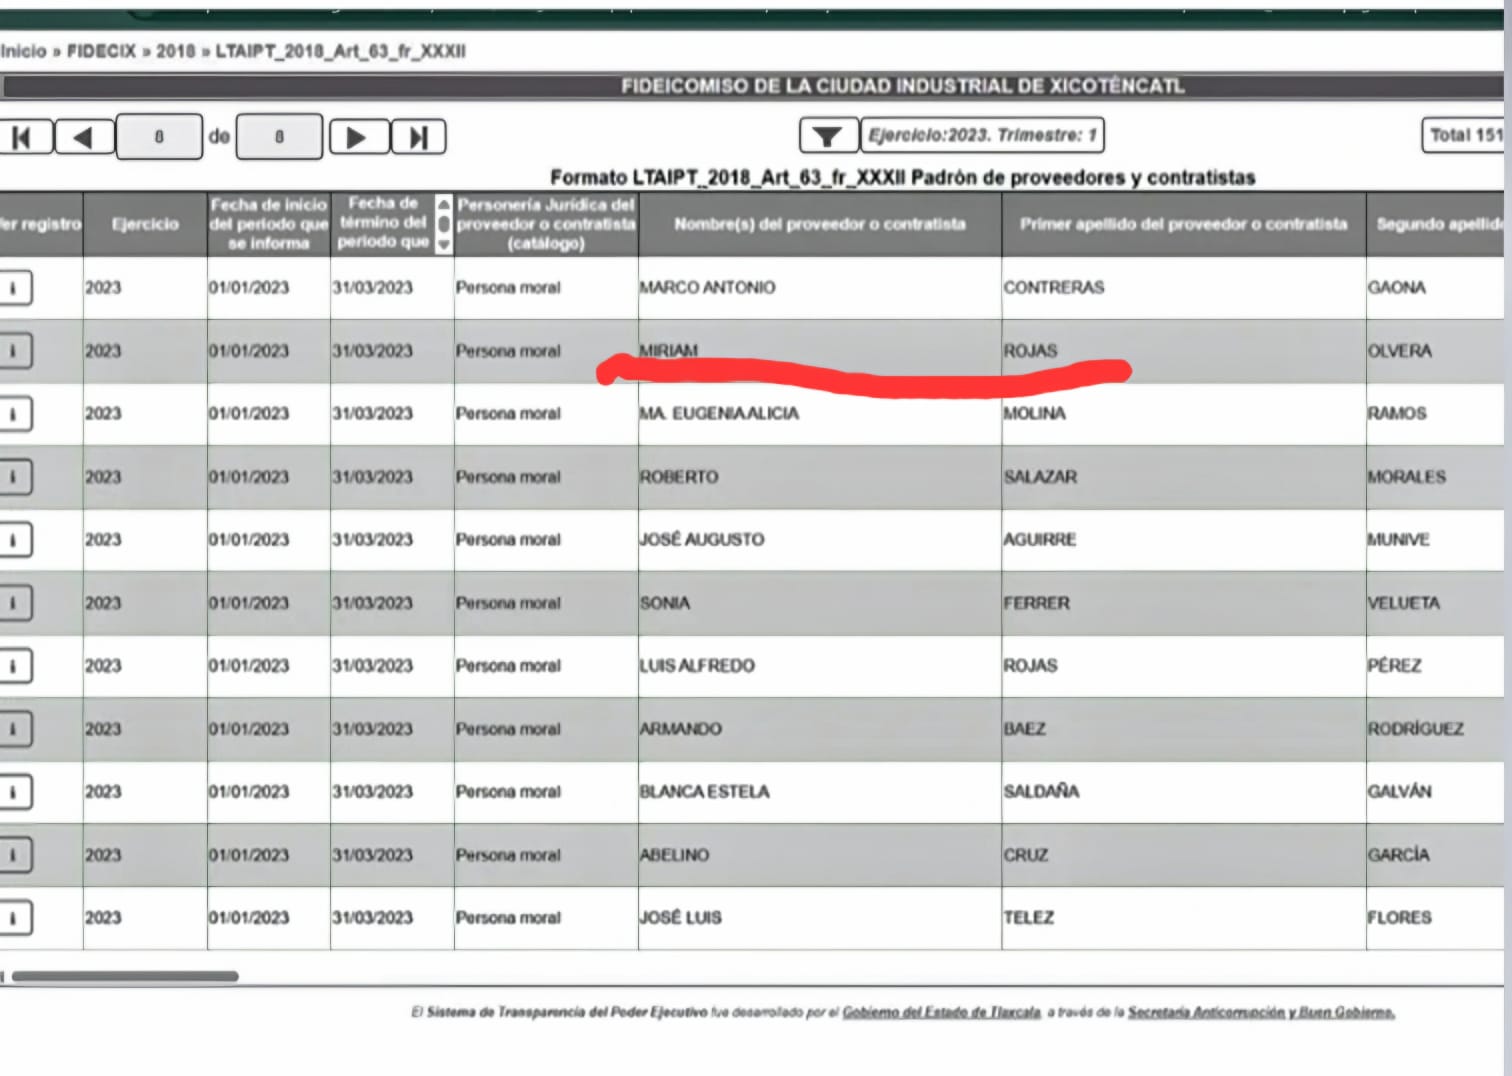Open info for JOSÉ LUIS TELEZ row
The height and width of the screenshot is (1076, 1512).
pos(14,918)
